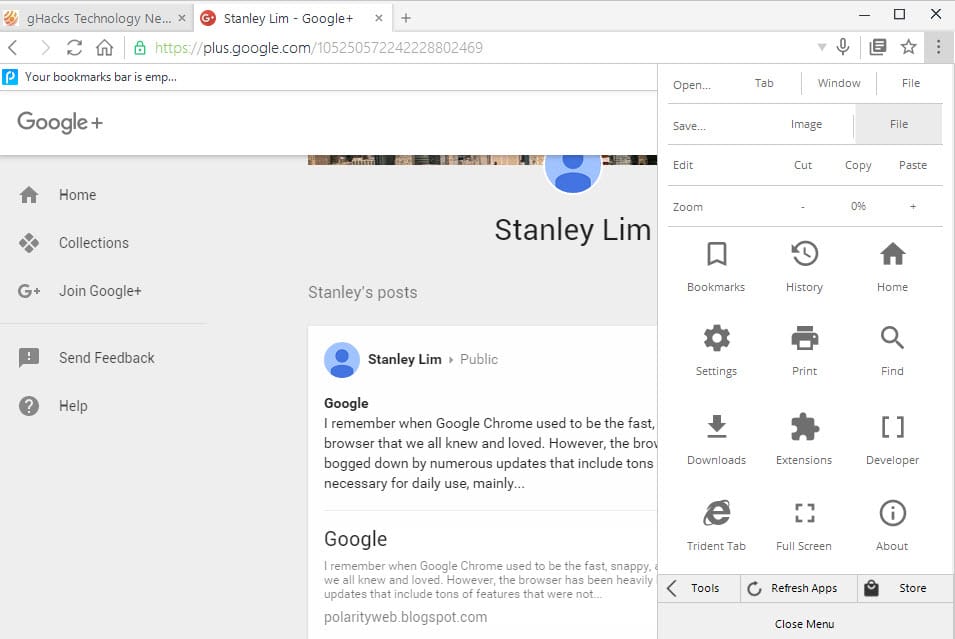Screen dimensions: 955x639
Task: Open Google+ Home in sidebar
Action: point(77,195)
